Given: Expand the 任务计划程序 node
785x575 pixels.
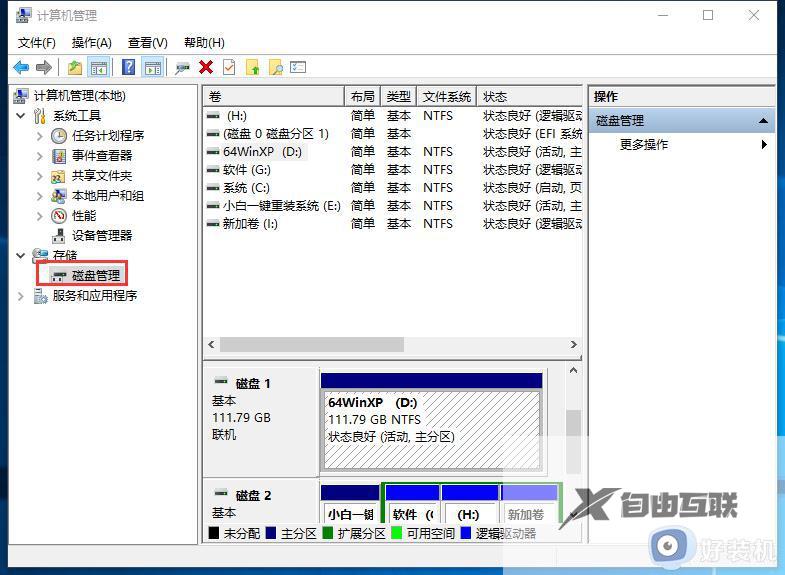Looking at the screenshot, I should pyautogui.click(x=40, y=136).
